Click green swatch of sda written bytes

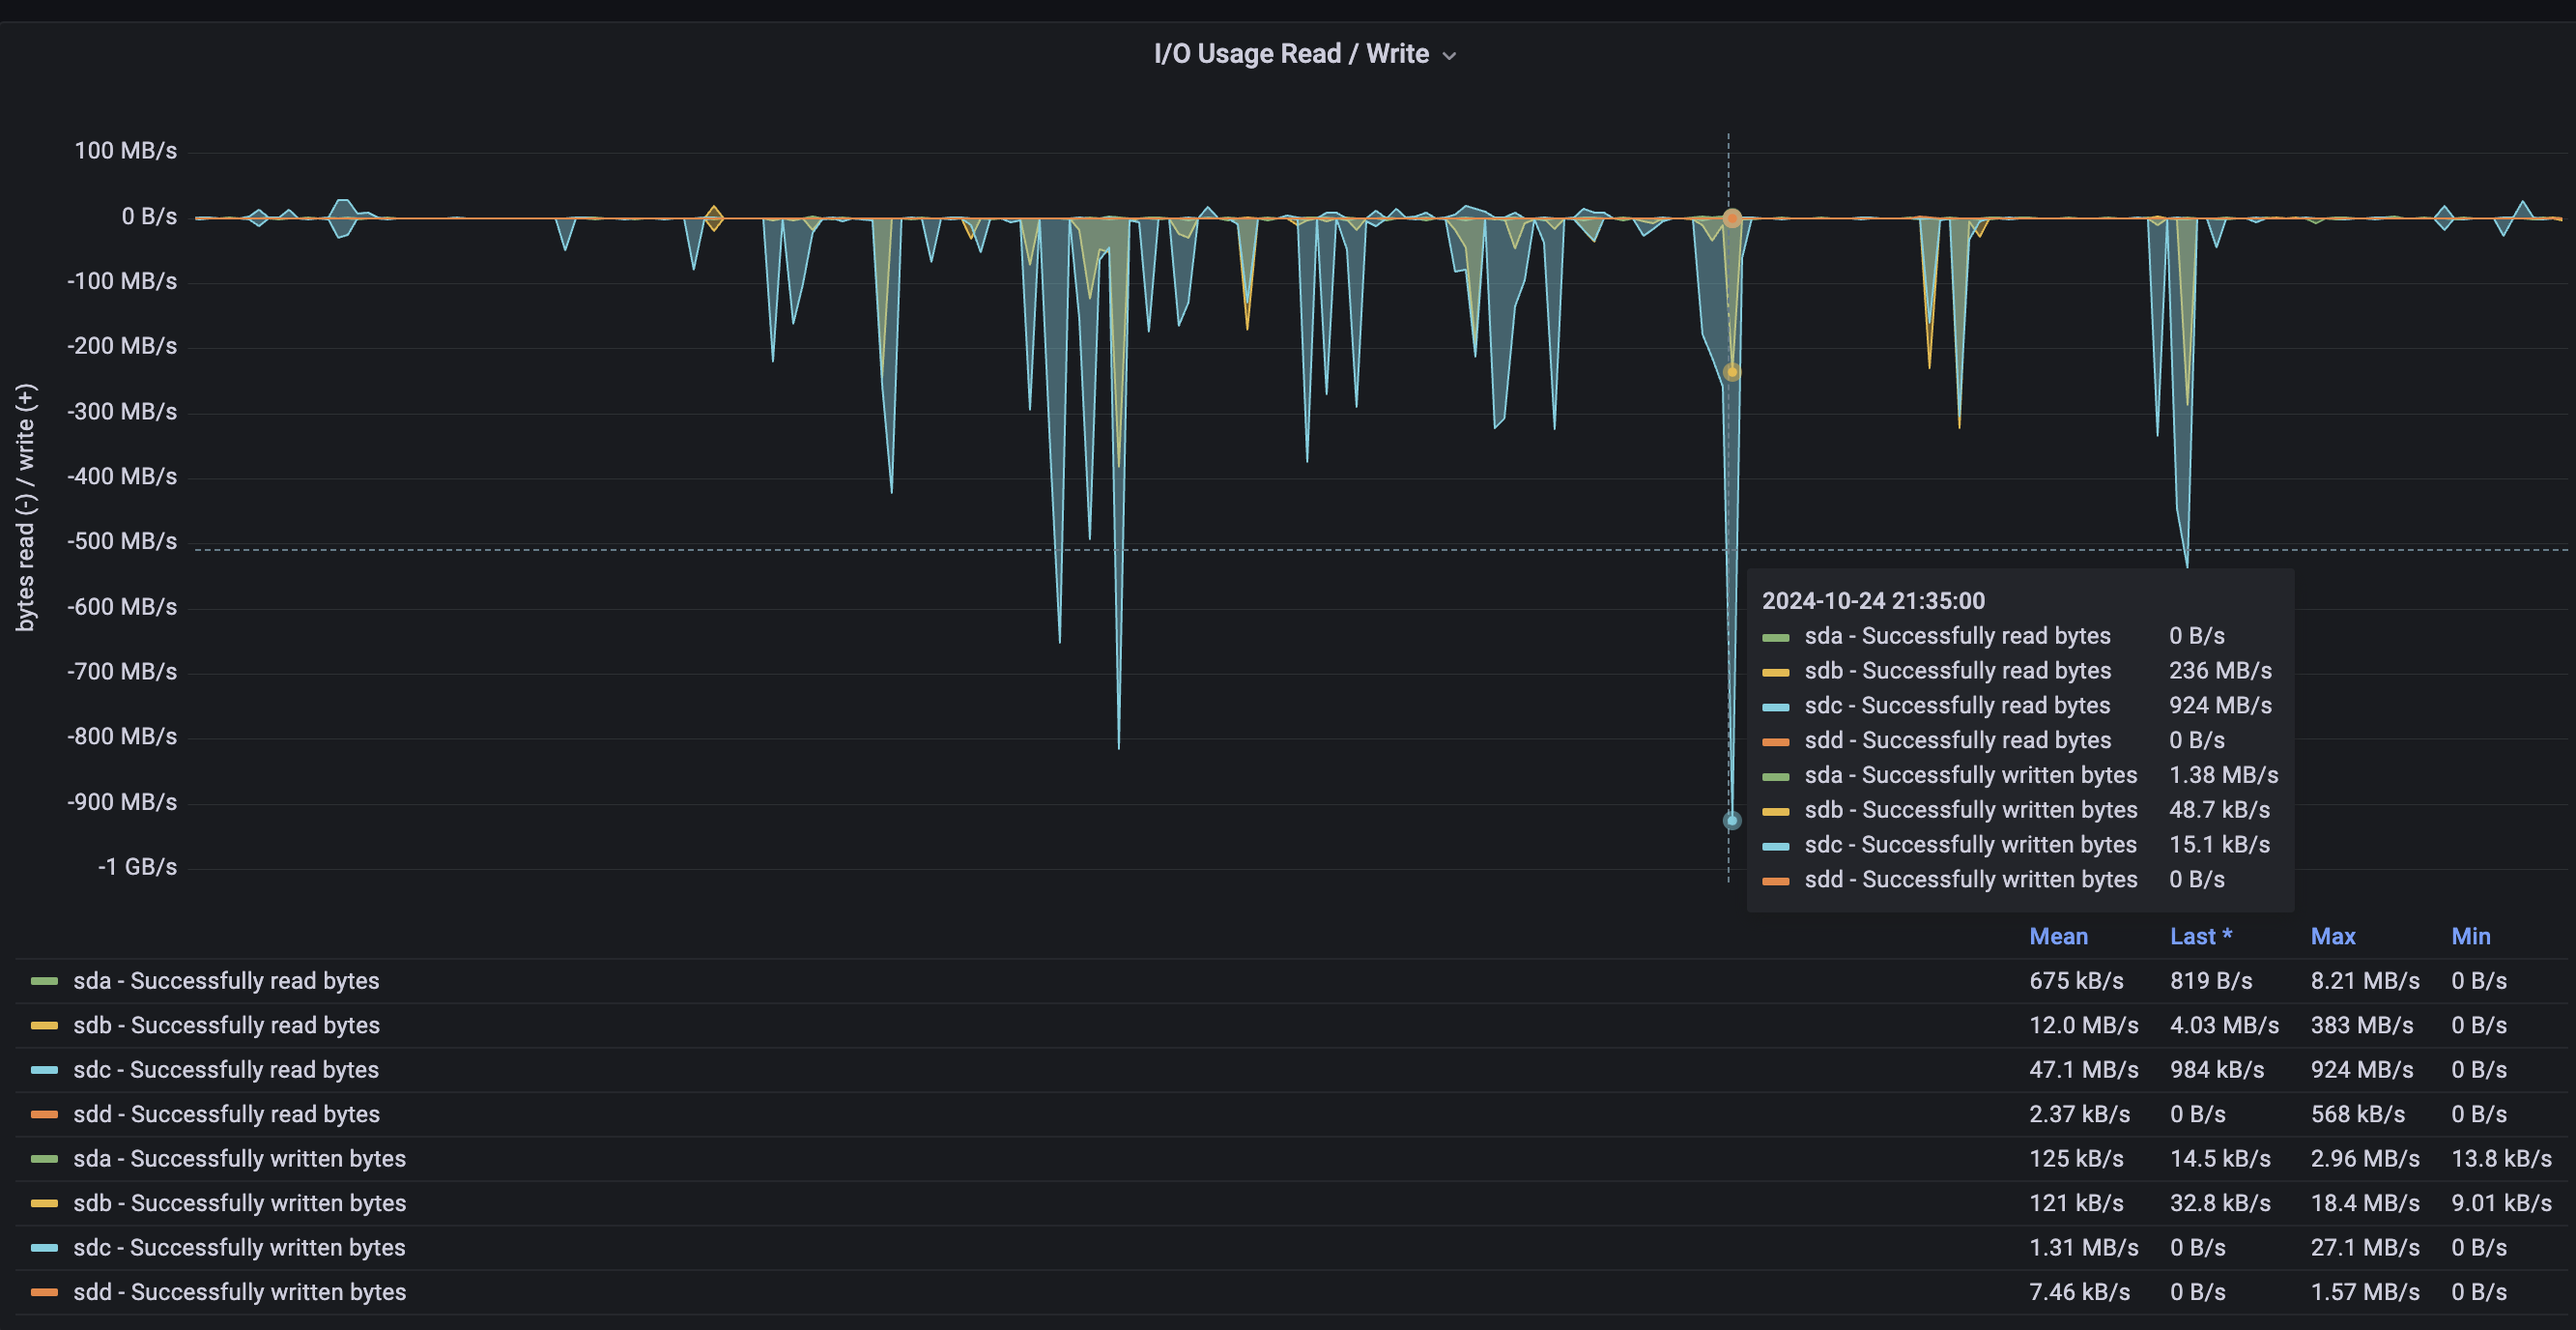click(44, 1159)
